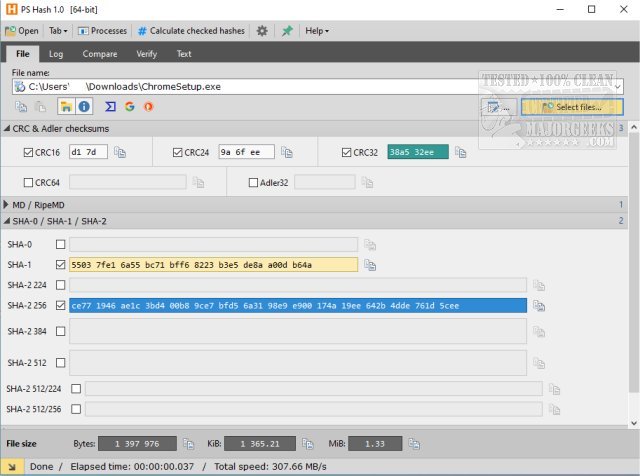
Task: Switch to the Log tab
Action: (x=56, y=54)
